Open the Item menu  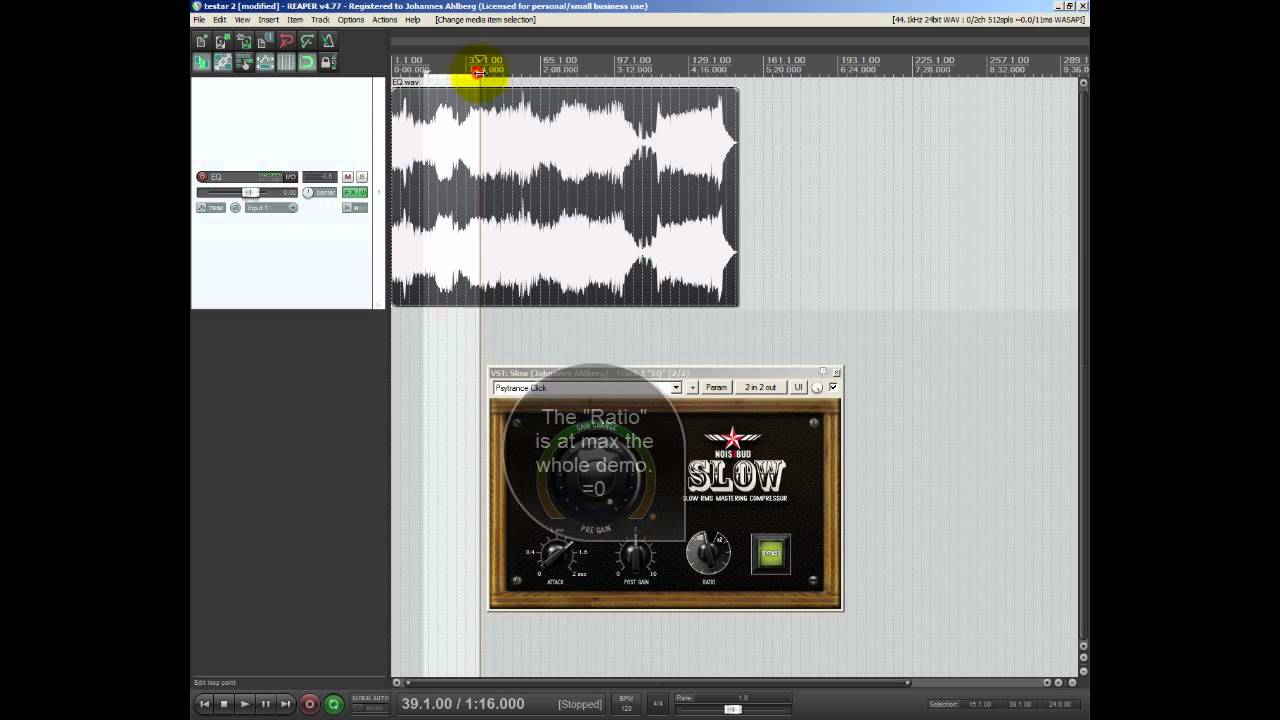(295, 20)
